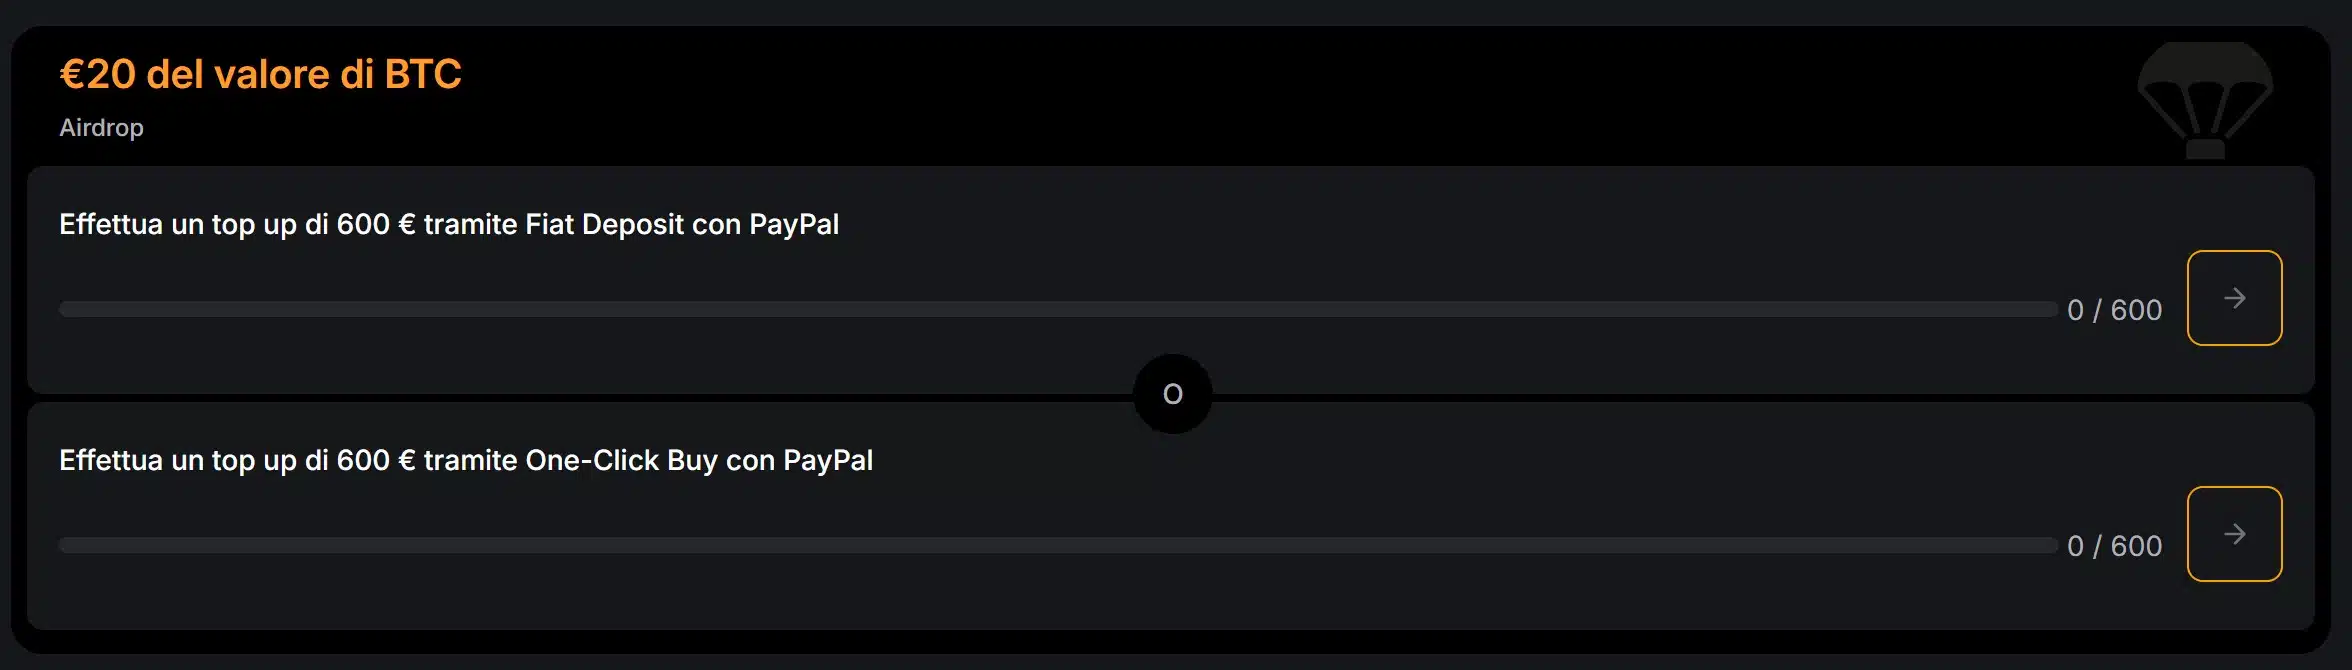Click the €20 del valore di BTC title
2352x670 pixels.
pos(260,74)
